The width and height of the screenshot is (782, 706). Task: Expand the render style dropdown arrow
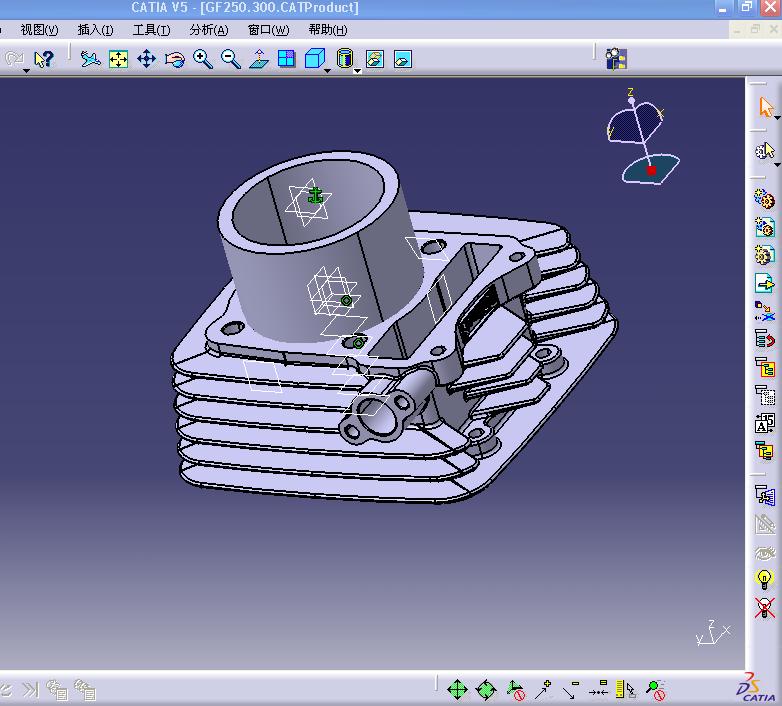(x=357, y=71)
